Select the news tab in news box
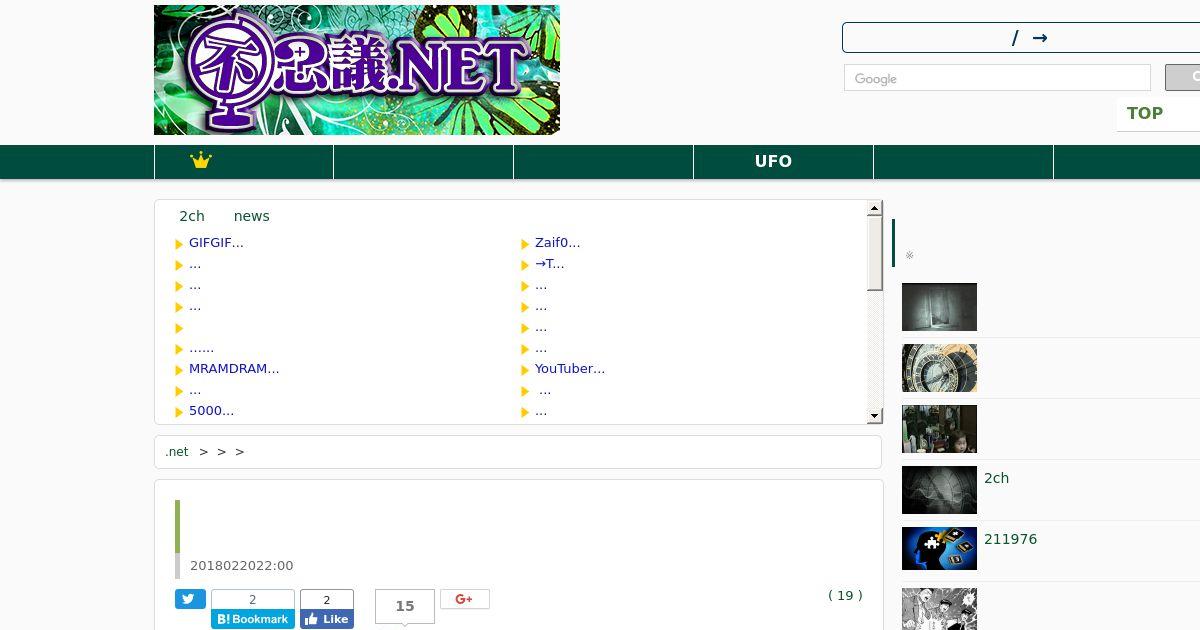Screen dimensions: 1200x630 click(252, 216)
